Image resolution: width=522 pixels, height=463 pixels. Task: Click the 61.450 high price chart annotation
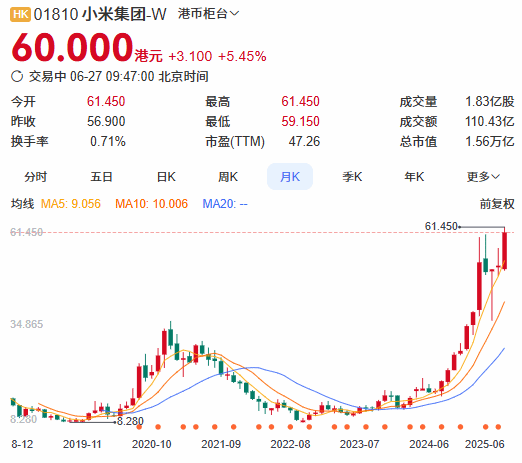click(441, 226)
